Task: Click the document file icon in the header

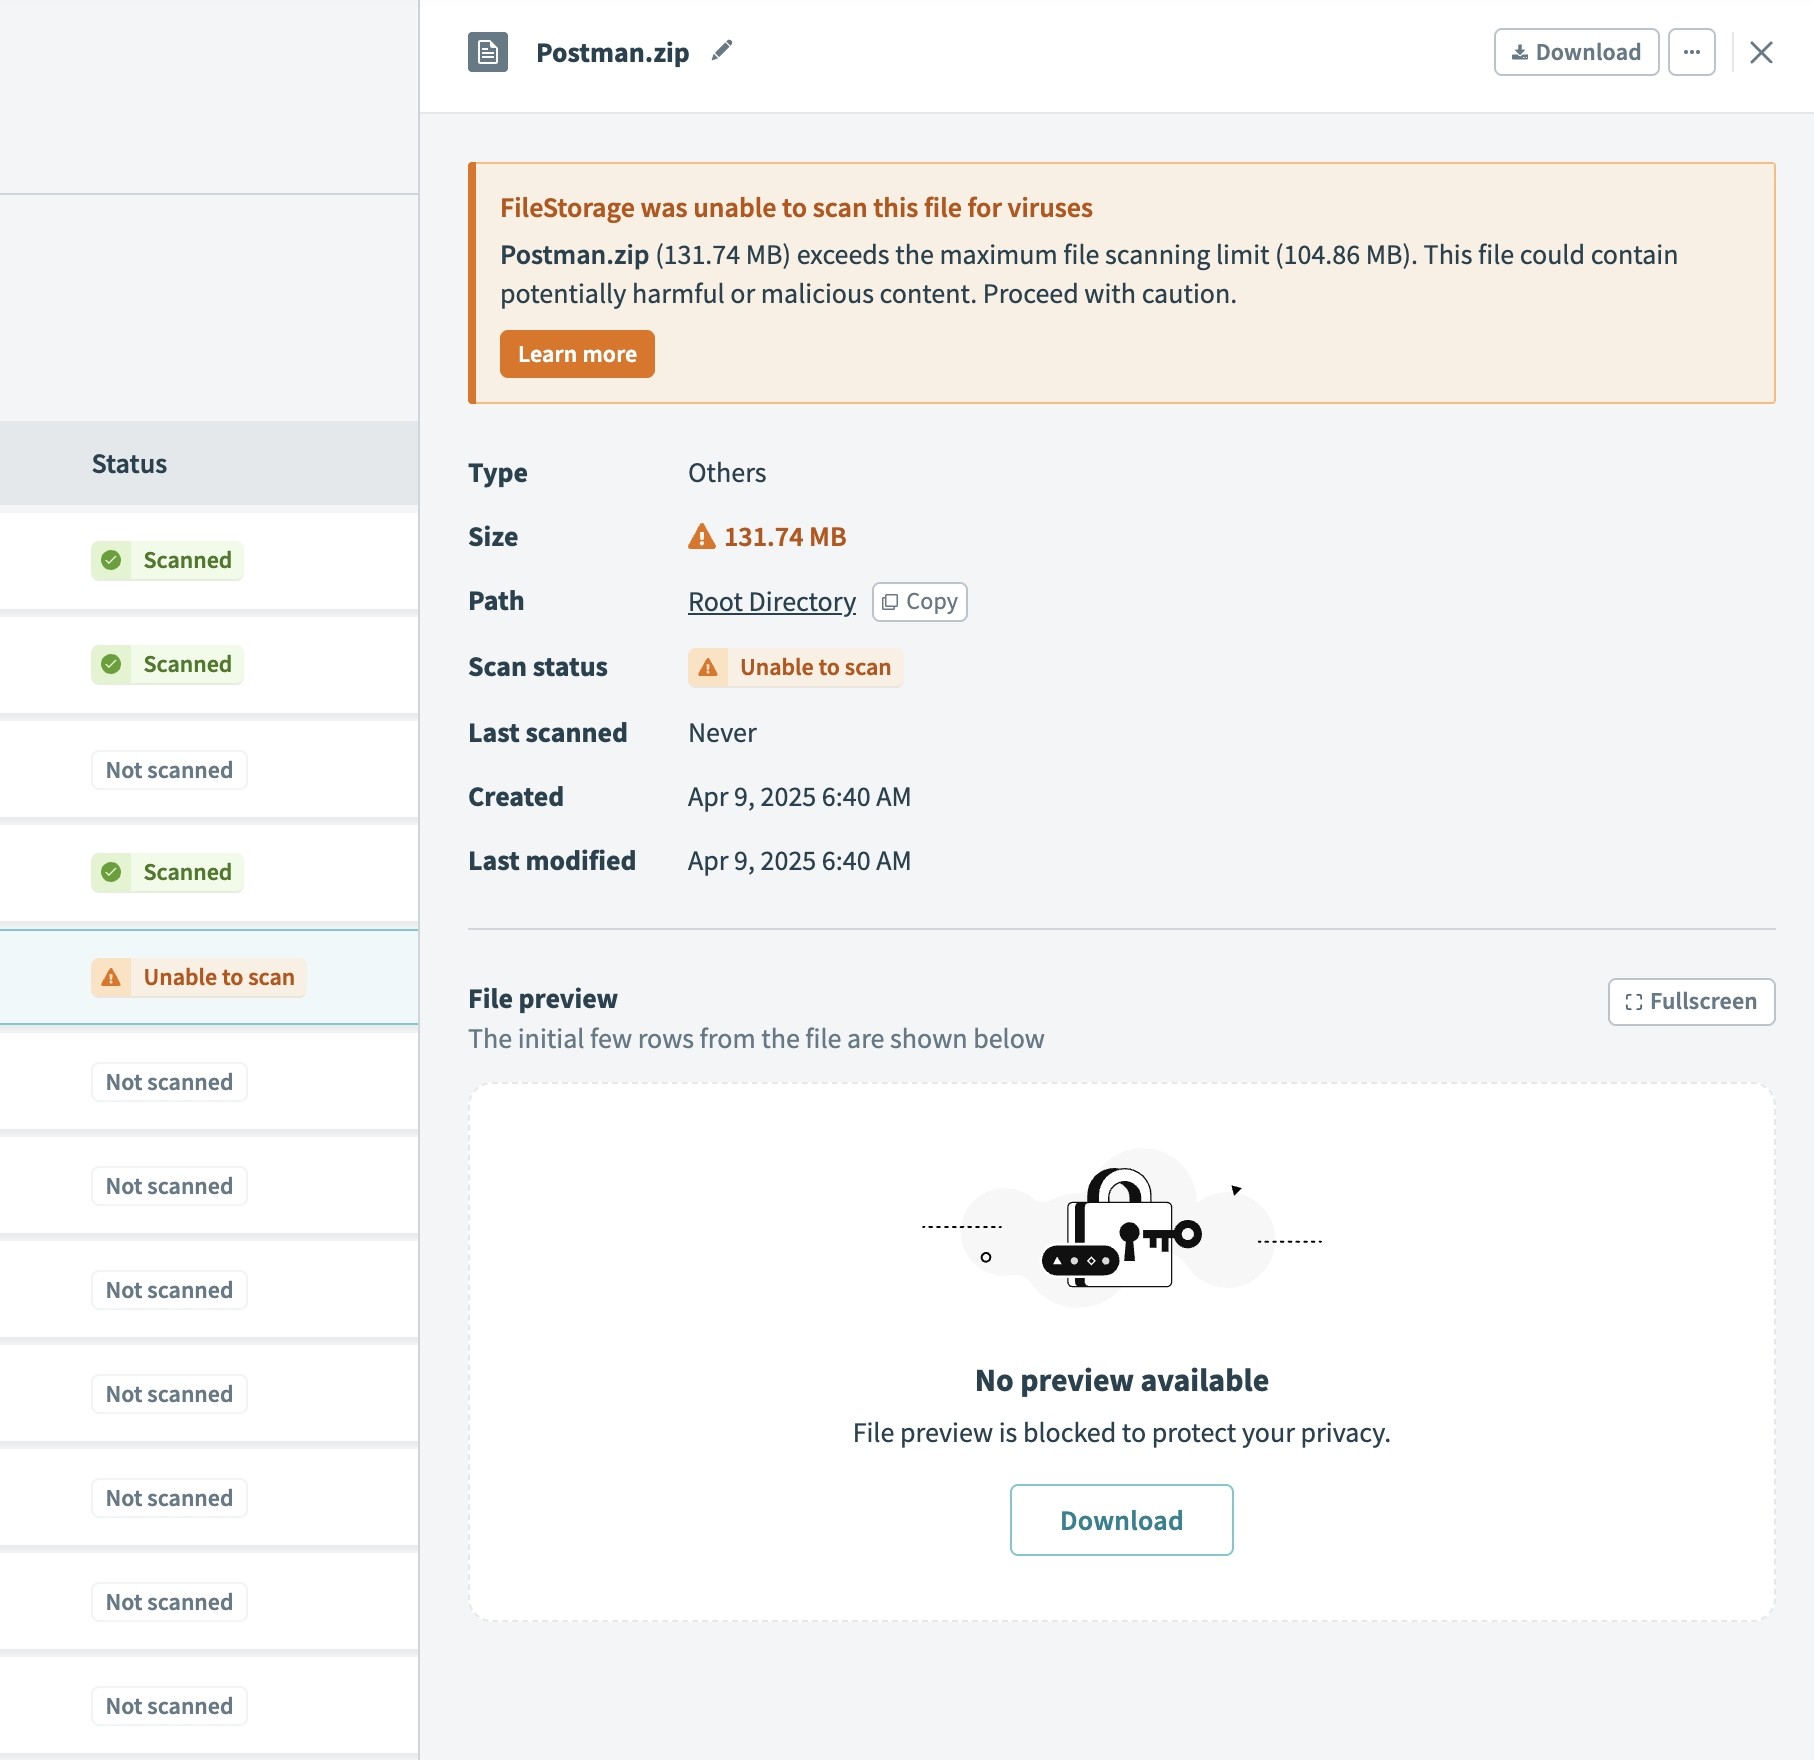Action: (488, 52)
